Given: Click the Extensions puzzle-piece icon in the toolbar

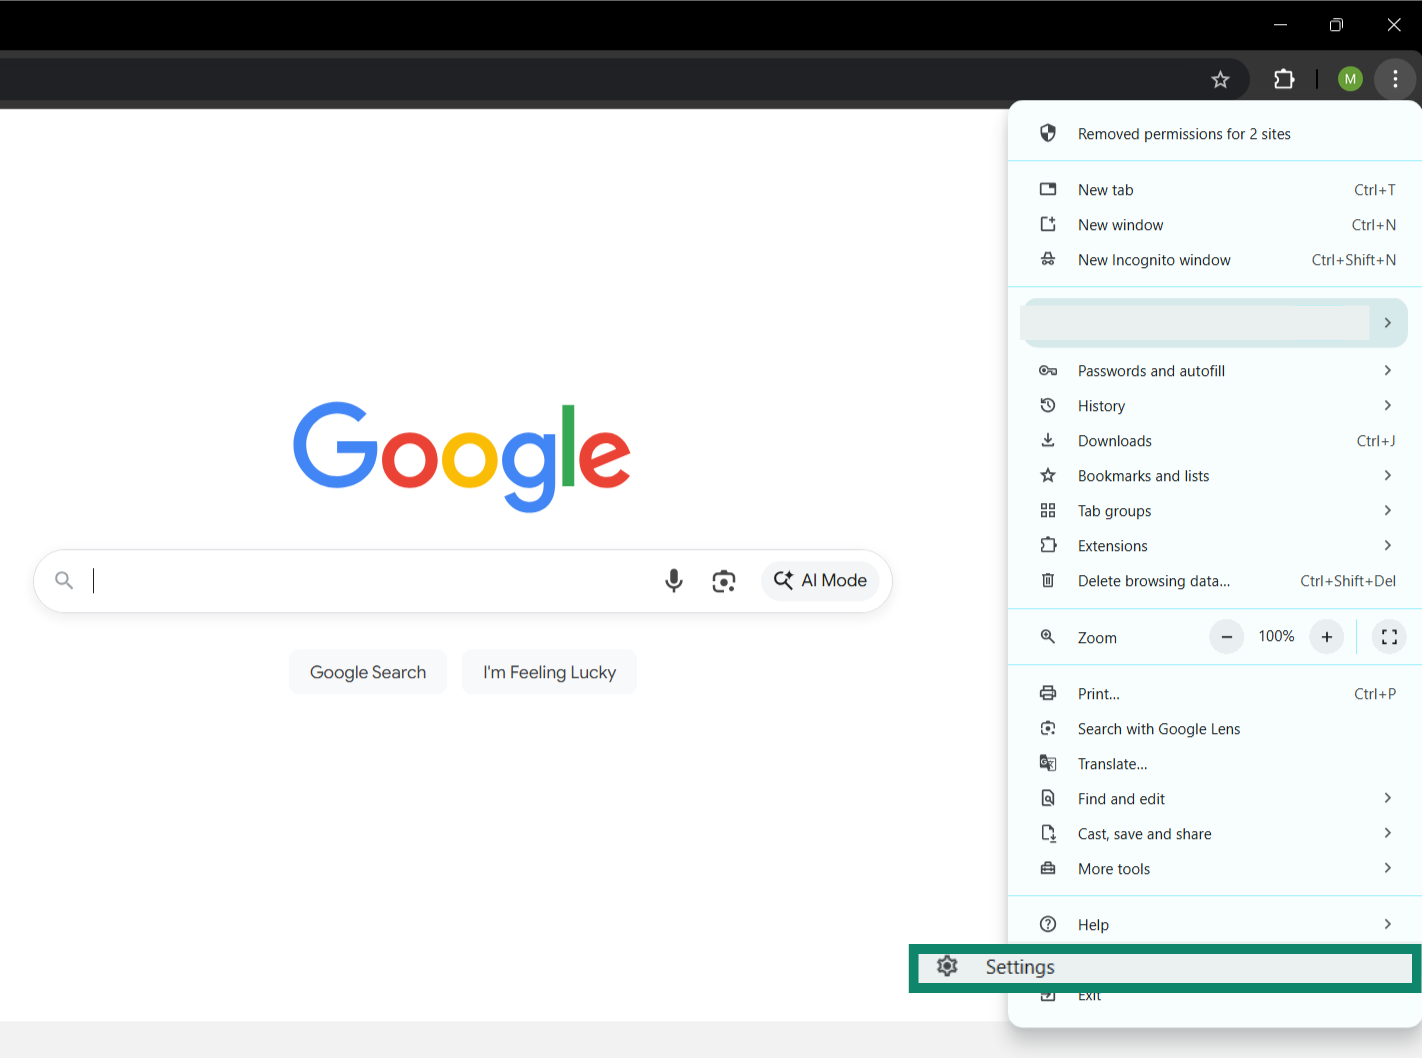Looking at the screenshot, I should coord(1284,78).
